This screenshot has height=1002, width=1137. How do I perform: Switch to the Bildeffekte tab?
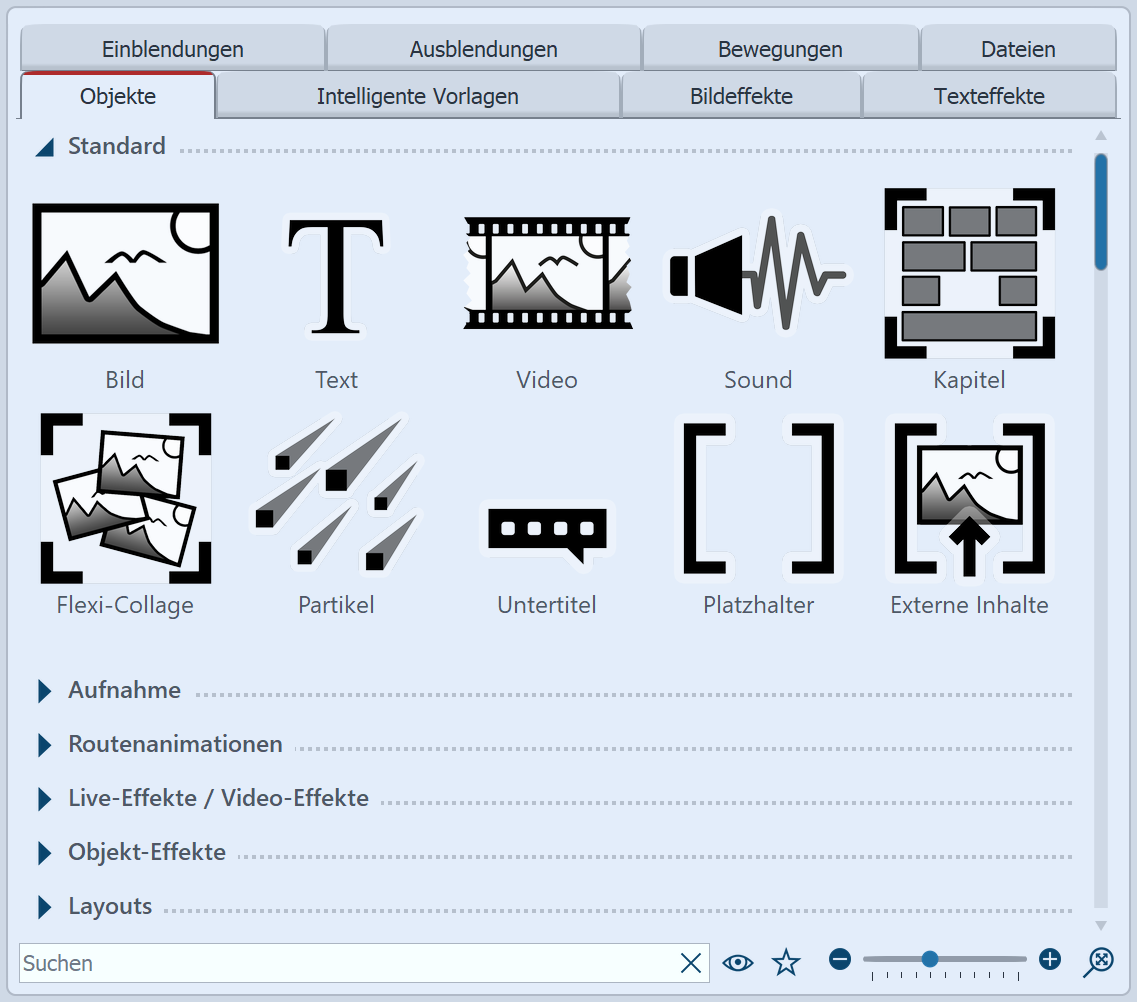click(x=742, y=96)
